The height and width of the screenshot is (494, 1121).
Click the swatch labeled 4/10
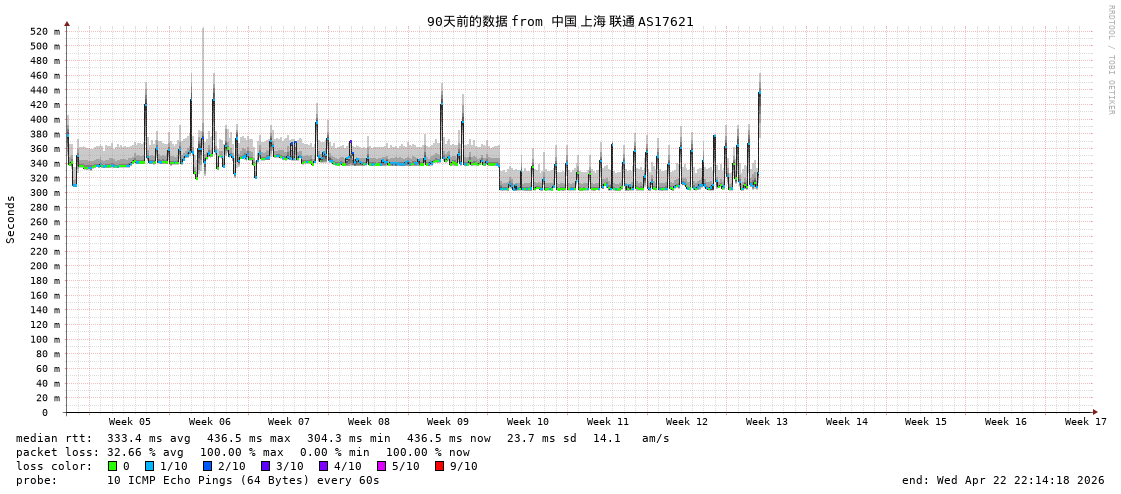(x=324, y=466)
